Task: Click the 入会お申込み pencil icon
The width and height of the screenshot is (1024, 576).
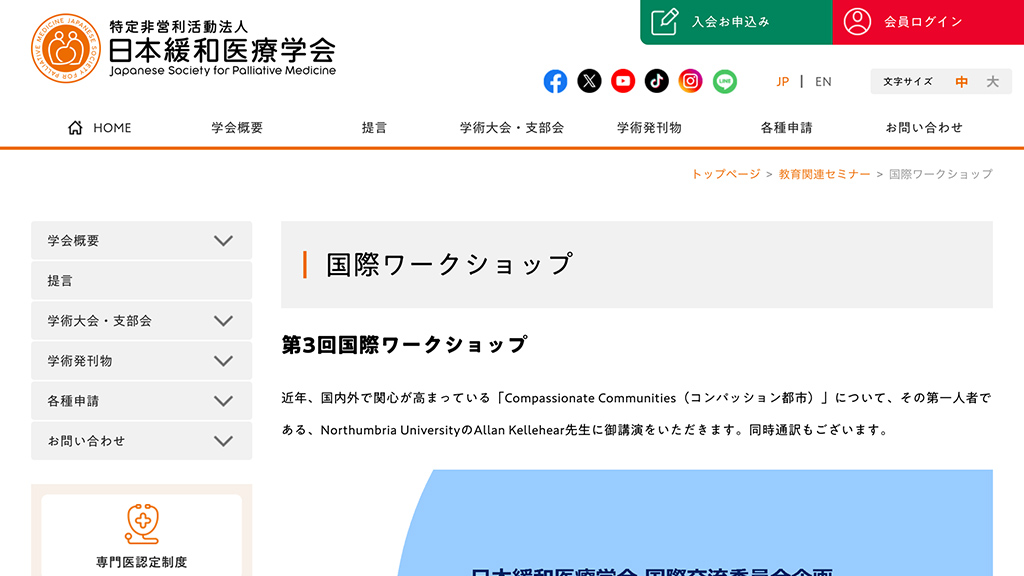Action: [x=665, y=22]
